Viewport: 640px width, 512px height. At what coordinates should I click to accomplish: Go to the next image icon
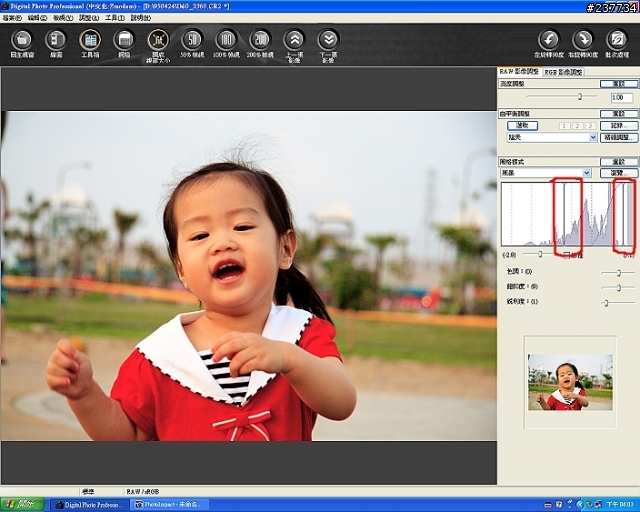pyautogui.click(x=328, y=40)
